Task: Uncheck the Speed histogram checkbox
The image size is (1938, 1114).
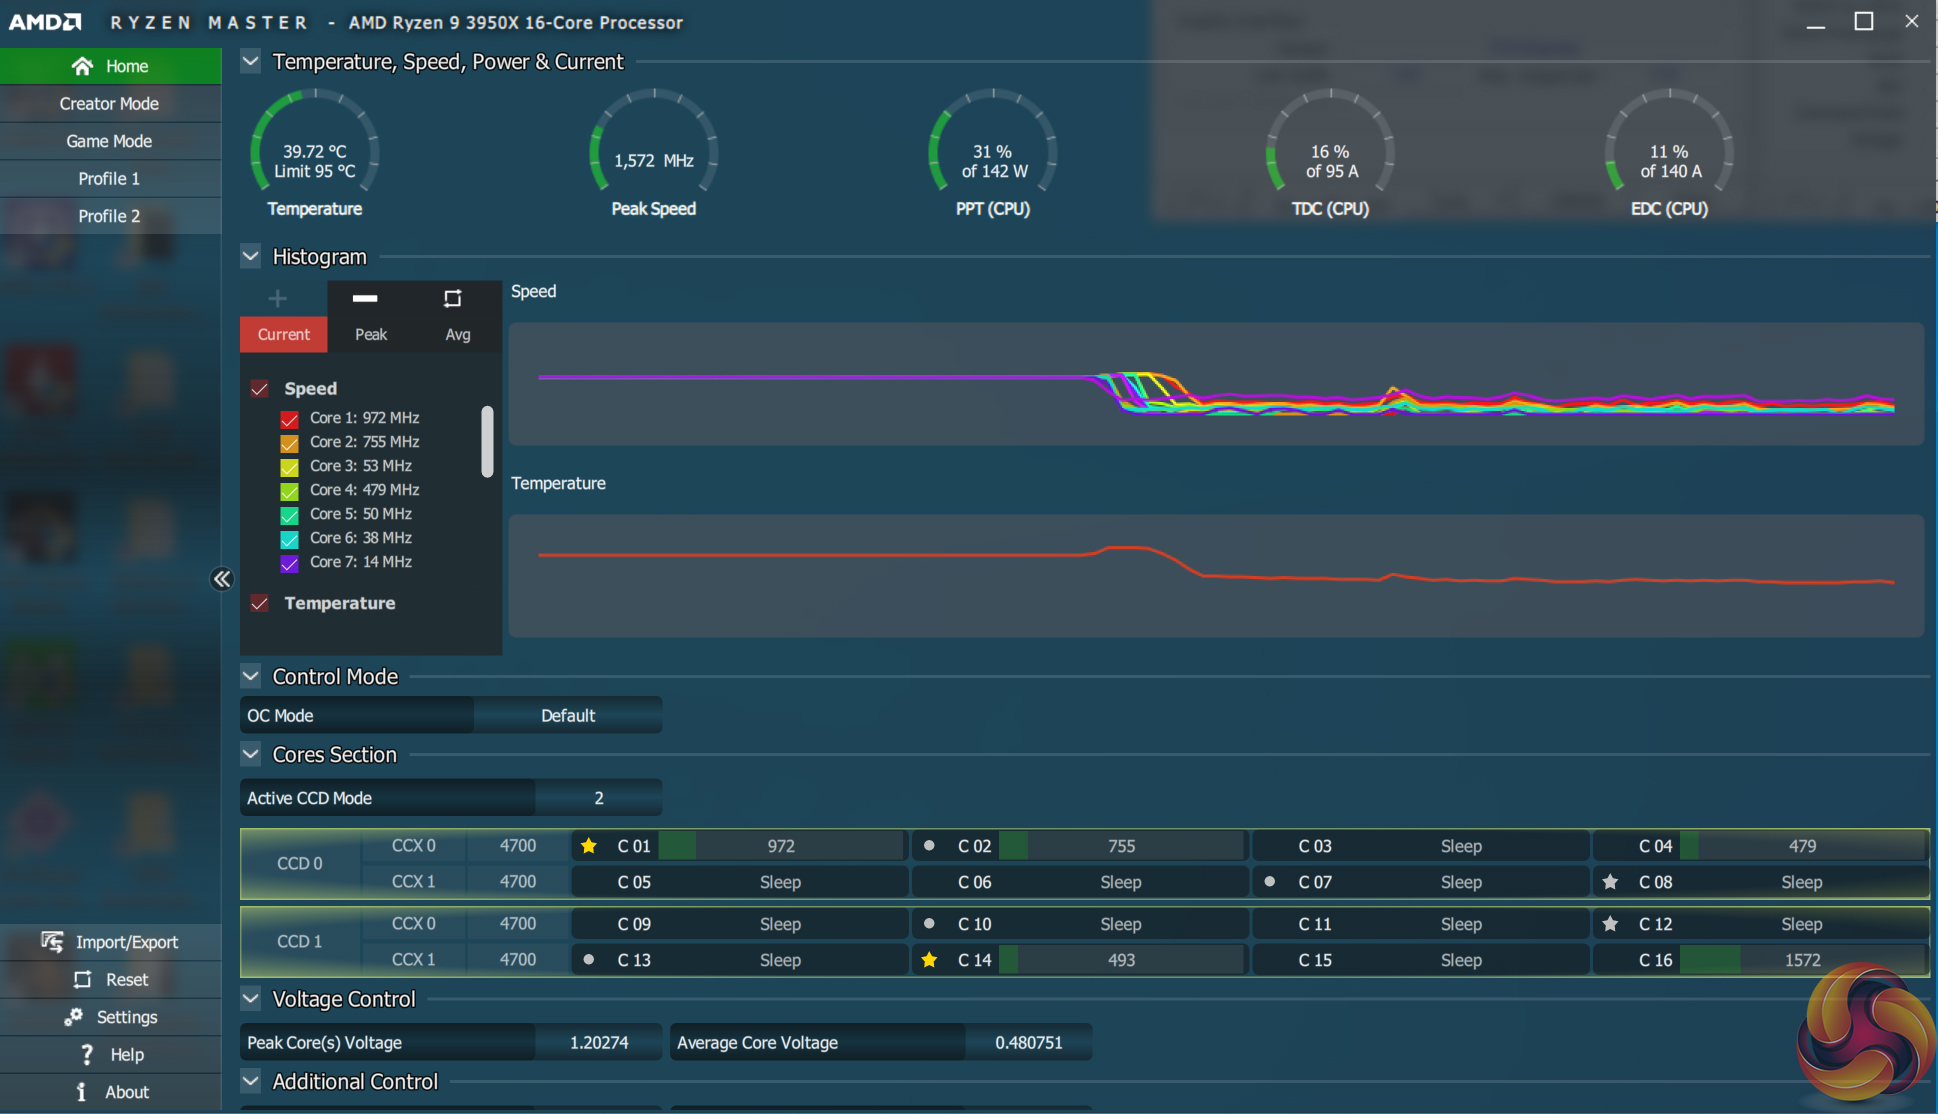Action: pos(260,389)
